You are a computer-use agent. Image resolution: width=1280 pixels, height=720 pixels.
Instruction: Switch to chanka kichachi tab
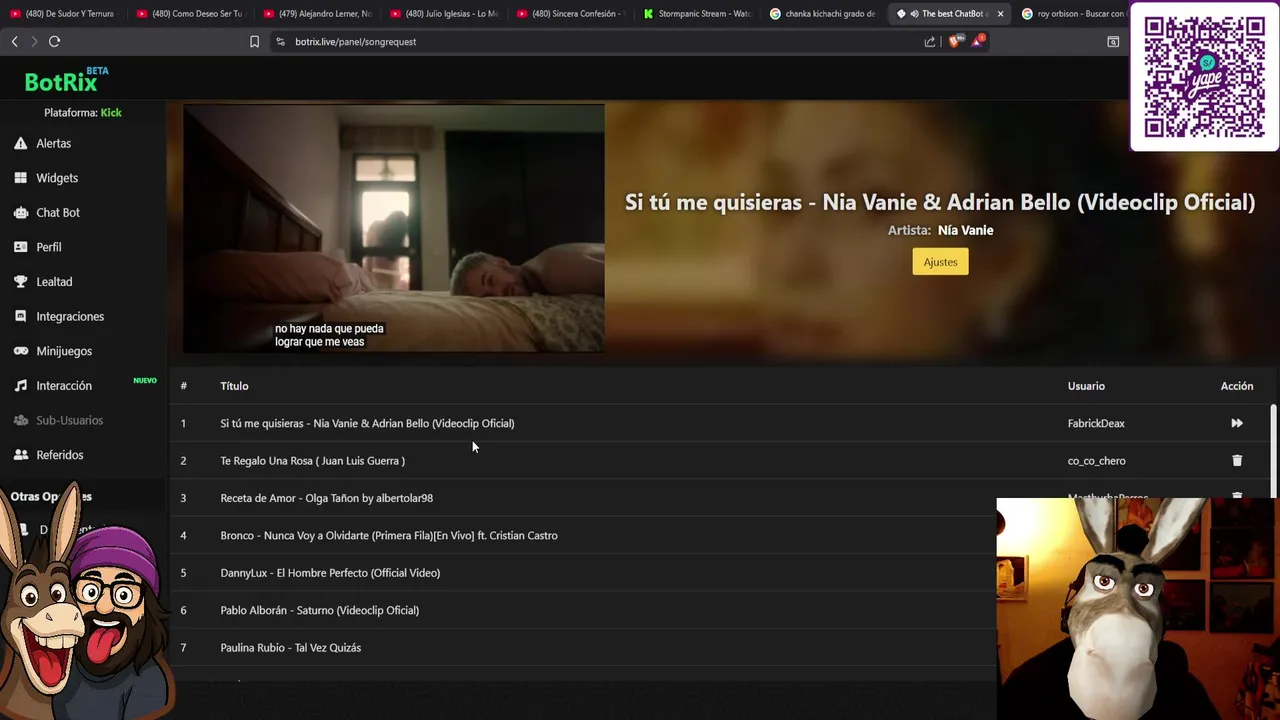pyautogui.click(x=823, y=14)
